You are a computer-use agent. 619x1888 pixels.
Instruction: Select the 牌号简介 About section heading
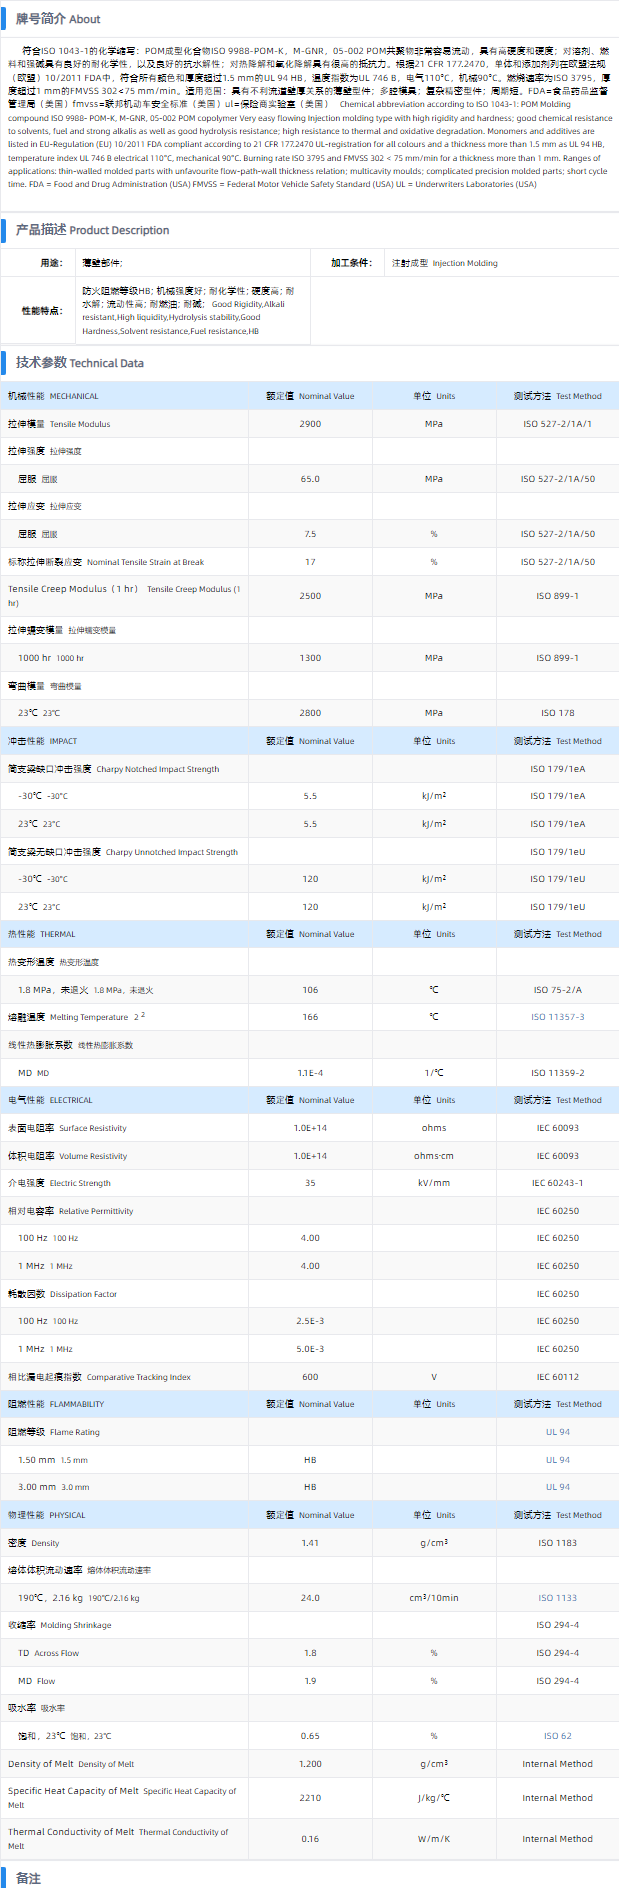(58, 19)
